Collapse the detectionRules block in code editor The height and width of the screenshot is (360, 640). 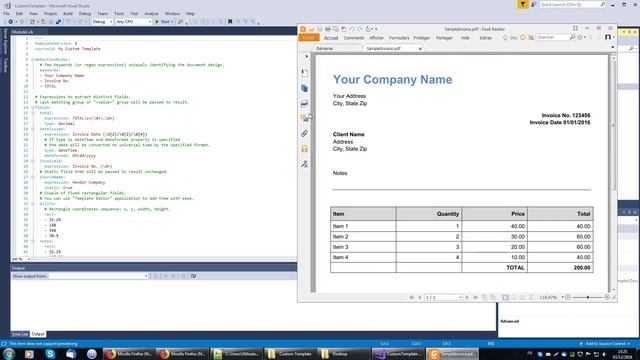pyautogui.click(x=33, y=60)
